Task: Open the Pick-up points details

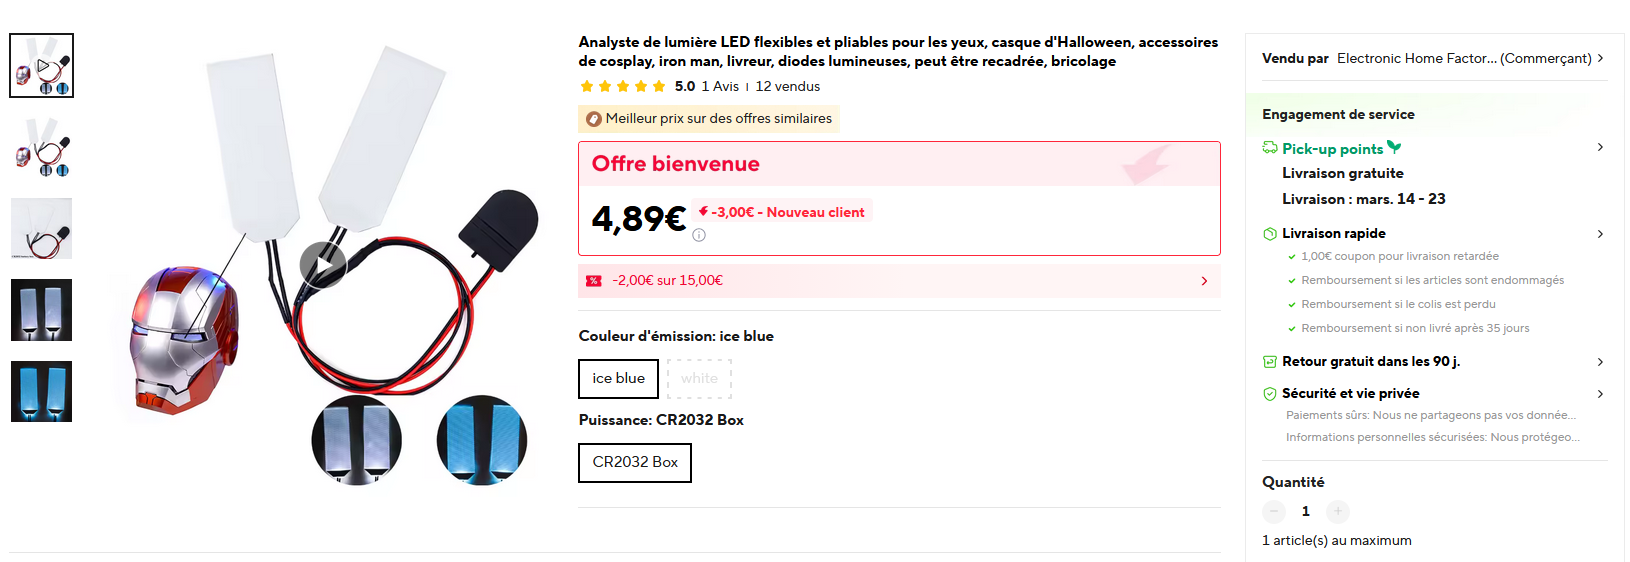Action: [1600, 148]
